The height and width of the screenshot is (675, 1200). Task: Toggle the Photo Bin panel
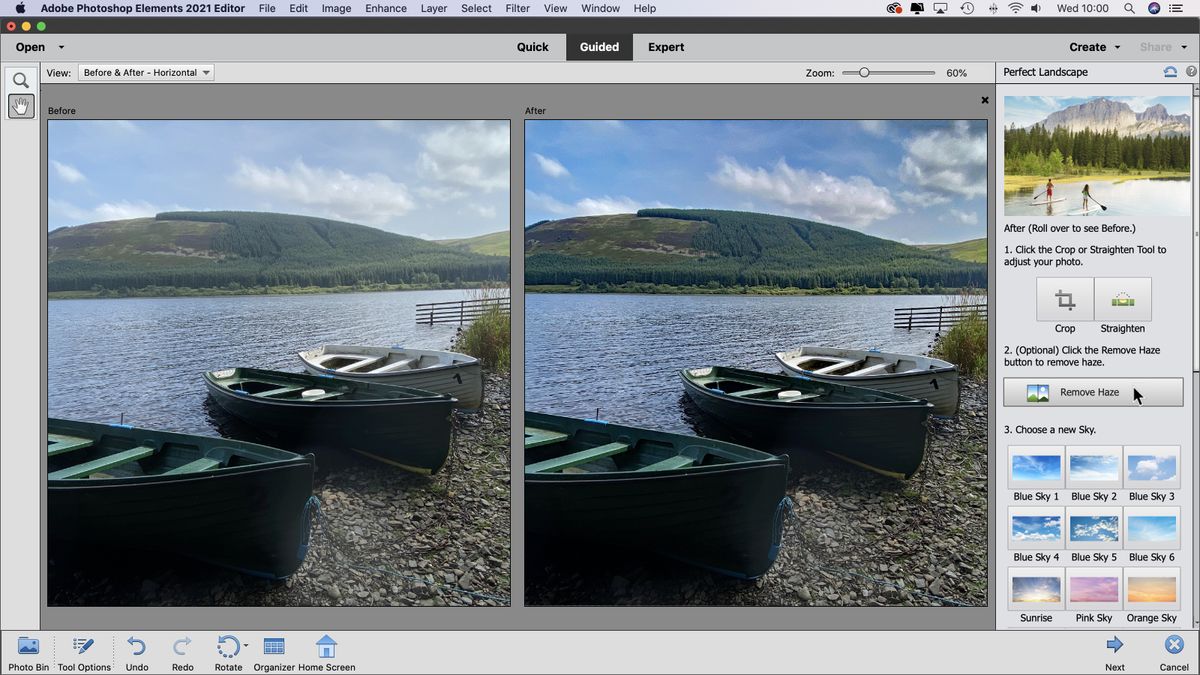[x=28, y=651]
